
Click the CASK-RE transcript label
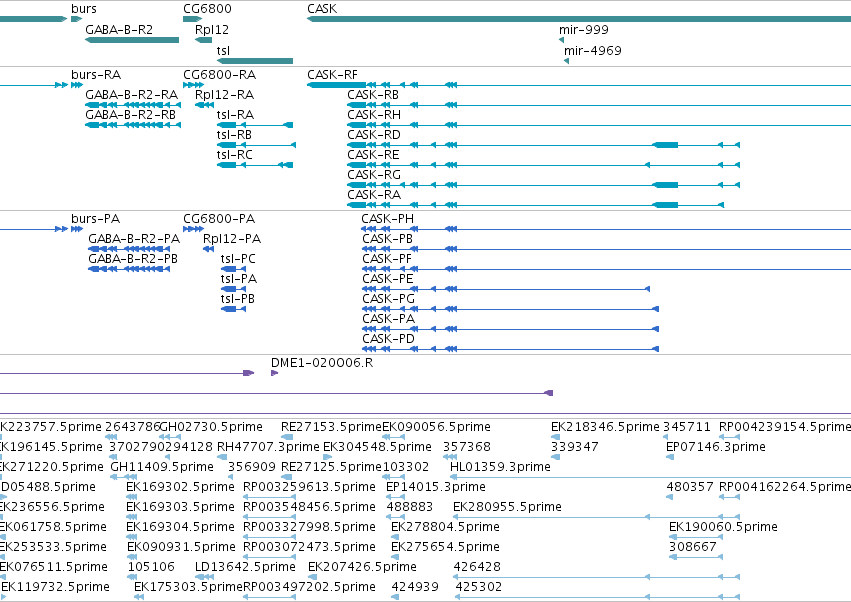click(x=373, y=155)
